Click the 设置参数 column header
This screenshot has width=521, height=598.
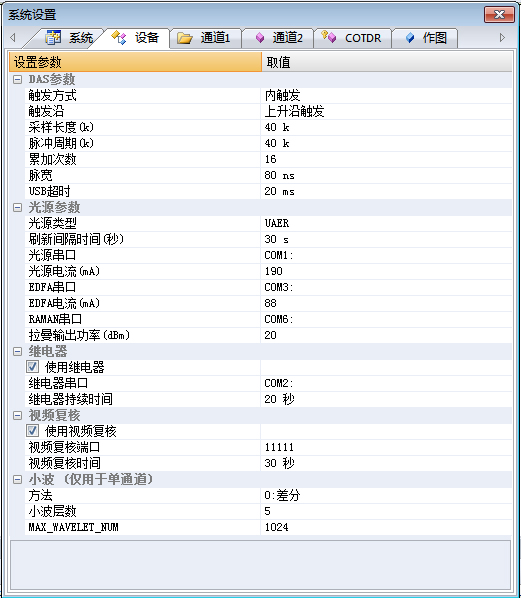tap(135, 62)
